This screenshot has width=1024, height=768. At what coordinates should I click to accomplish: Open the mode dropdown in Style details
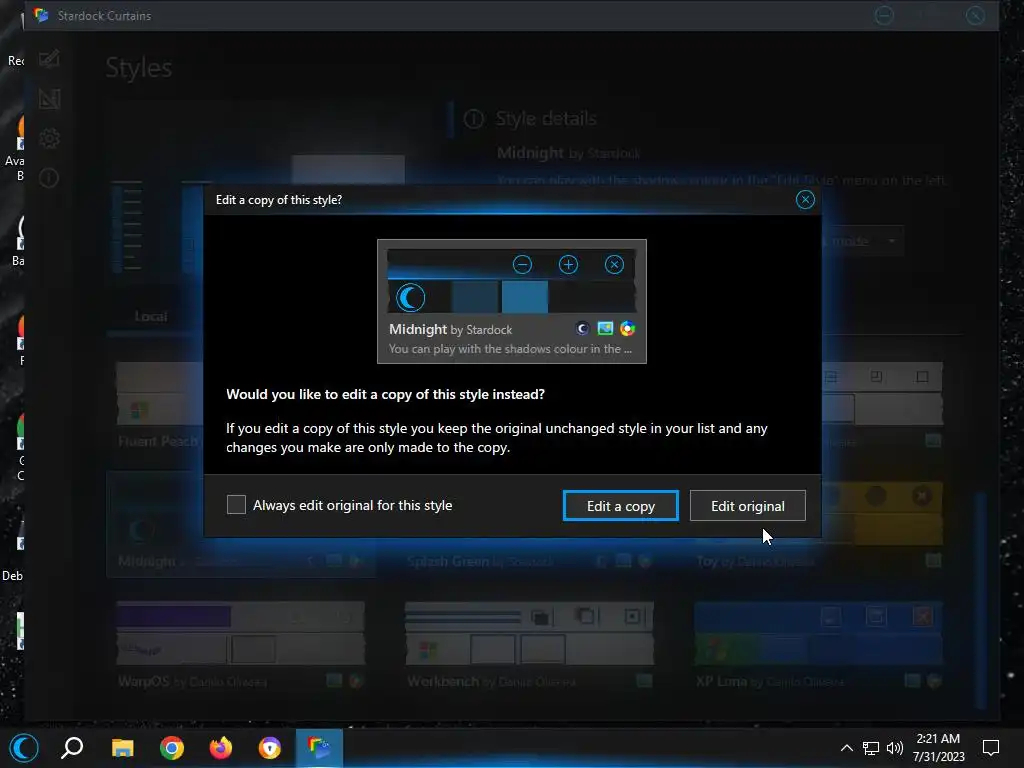[x=861, y=241]
